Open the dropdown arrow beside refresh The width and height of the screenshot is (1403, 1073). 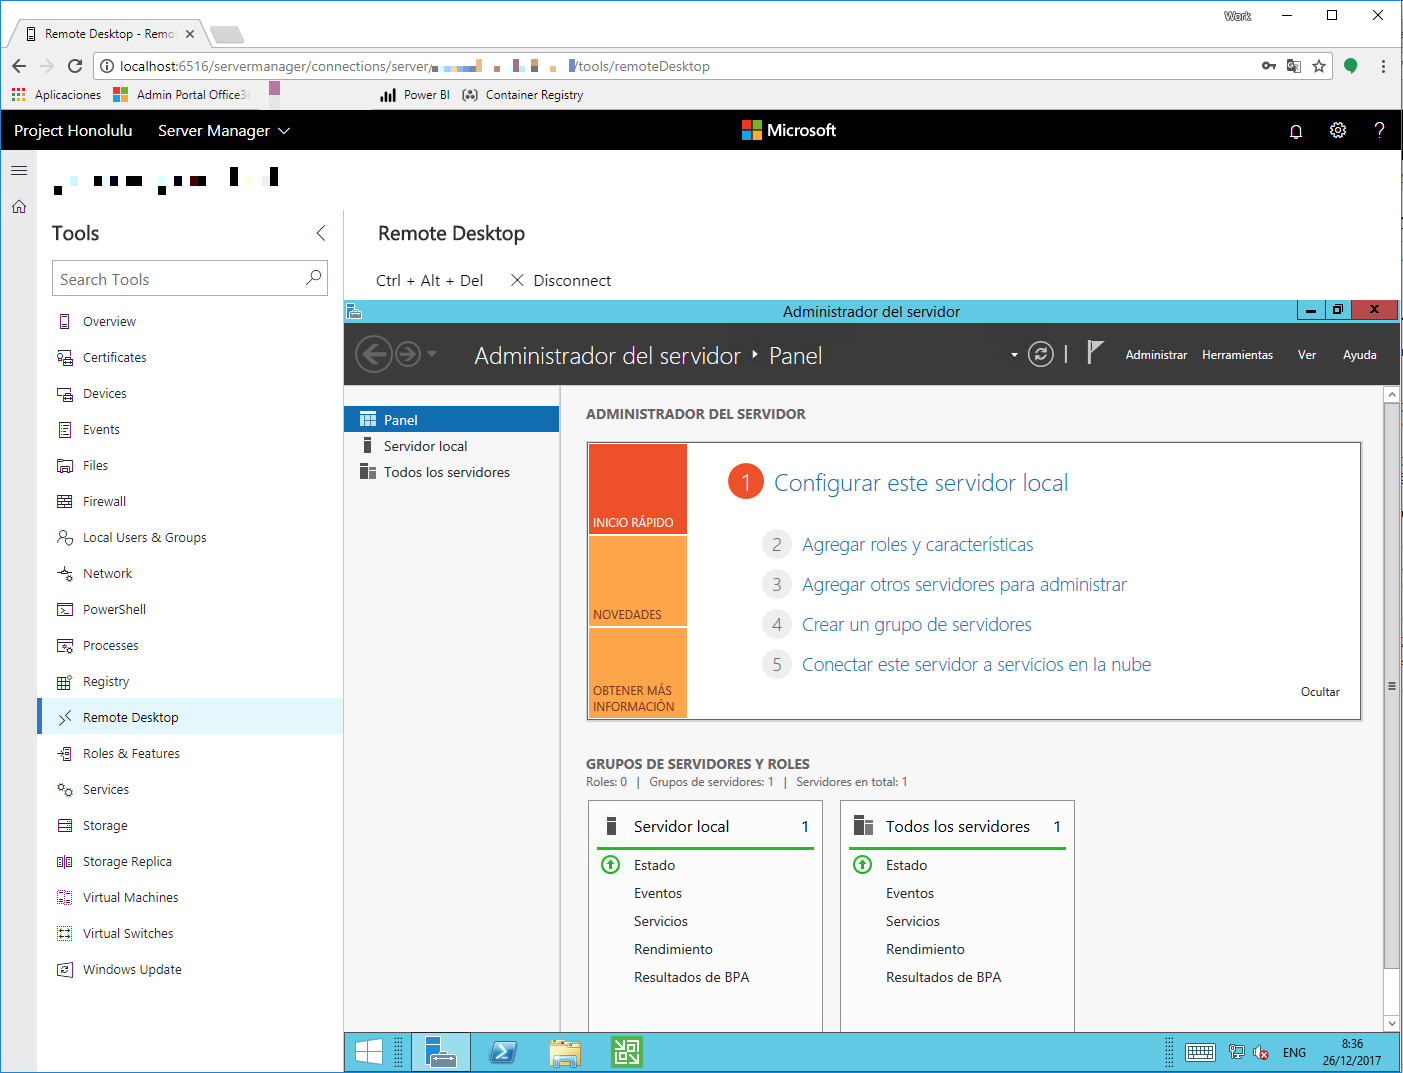click(x=1014, y=355)
